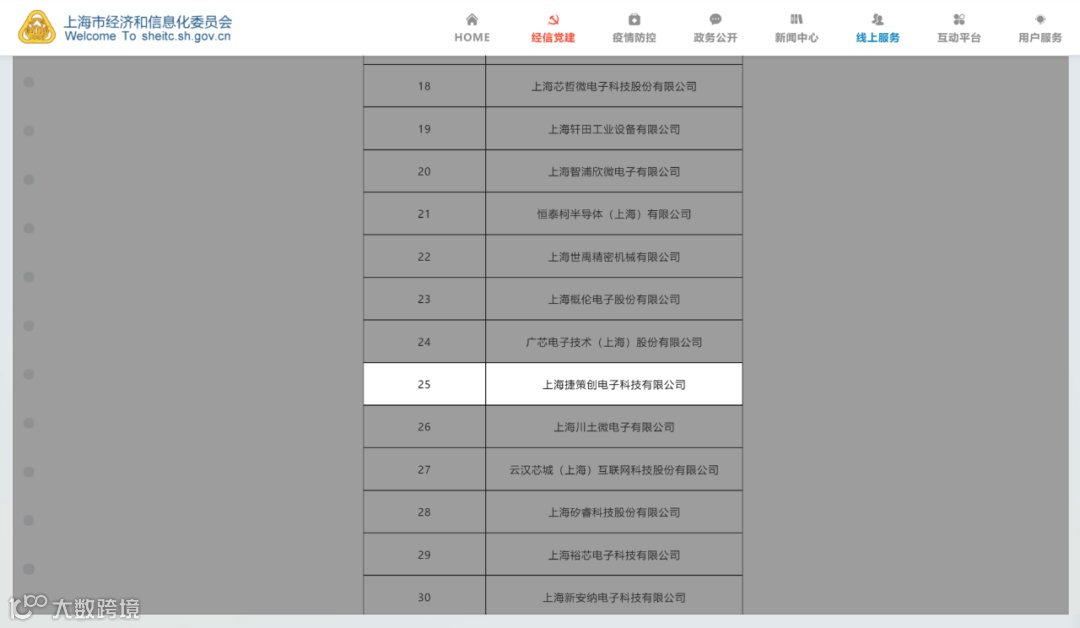Click row number 28
The width and height of the screenshot is (1080, 628).
coord(424,512)
